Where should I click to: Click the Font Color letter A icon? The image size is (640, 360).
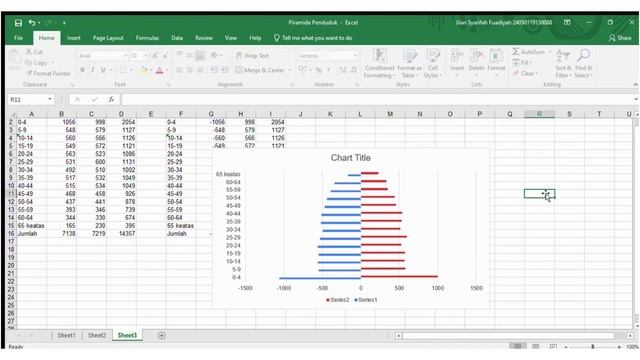click(x=160, y=70)
